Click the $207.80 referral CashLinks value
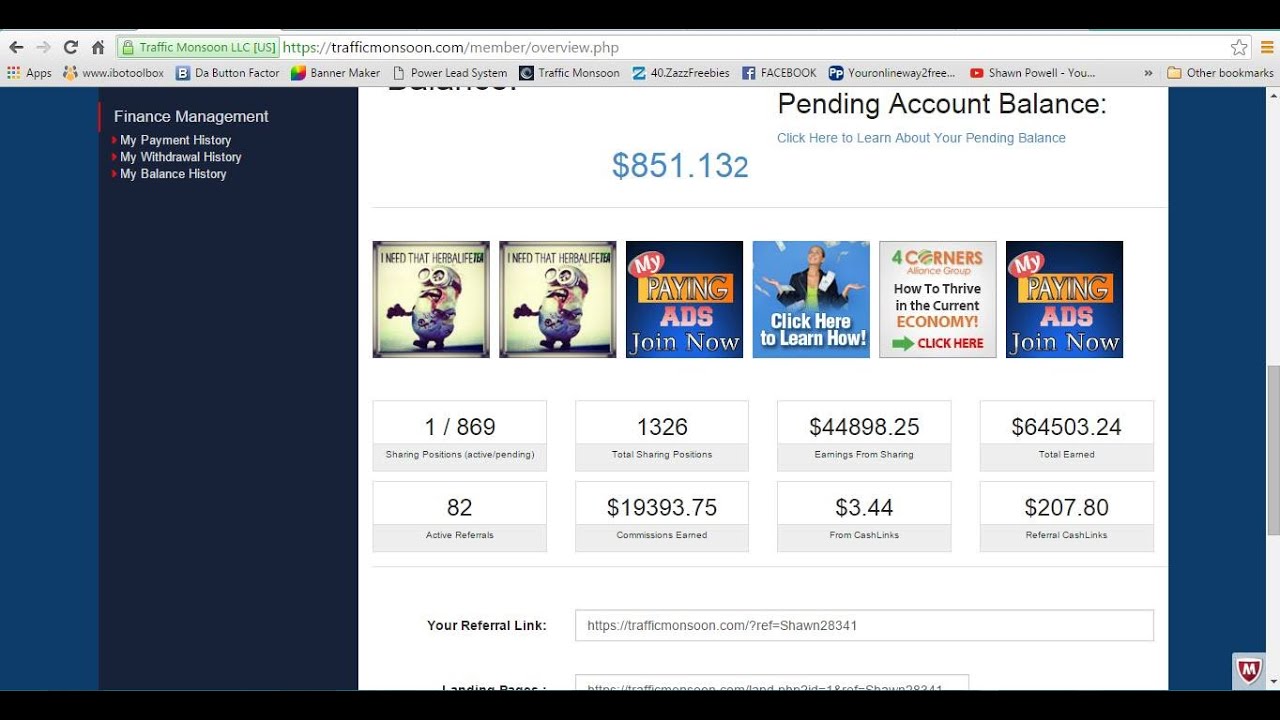This screenshot has height=720, width=1280. pyautogui.click(x=1066, y=508)
